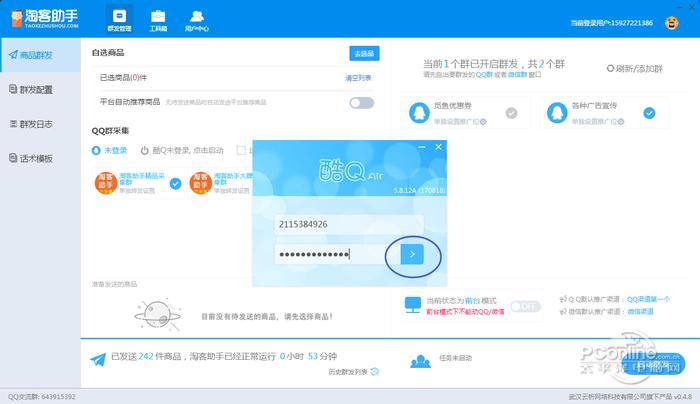700x404 pixels.
Task: Click the blue 去选品 button
Action: click(x=364, y=53)
